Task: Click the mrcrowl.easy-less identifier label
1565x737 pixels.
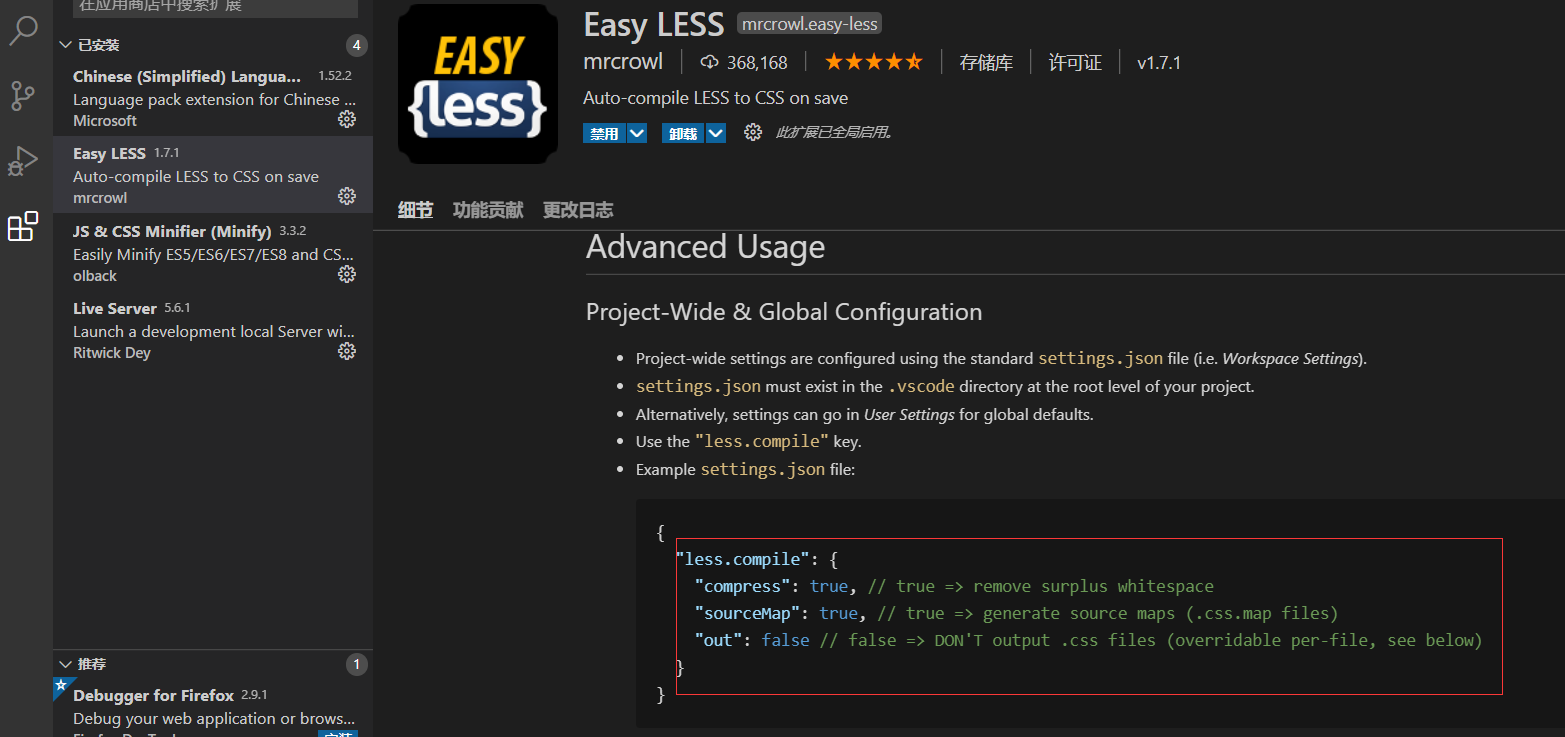Action: click(809, 24)
